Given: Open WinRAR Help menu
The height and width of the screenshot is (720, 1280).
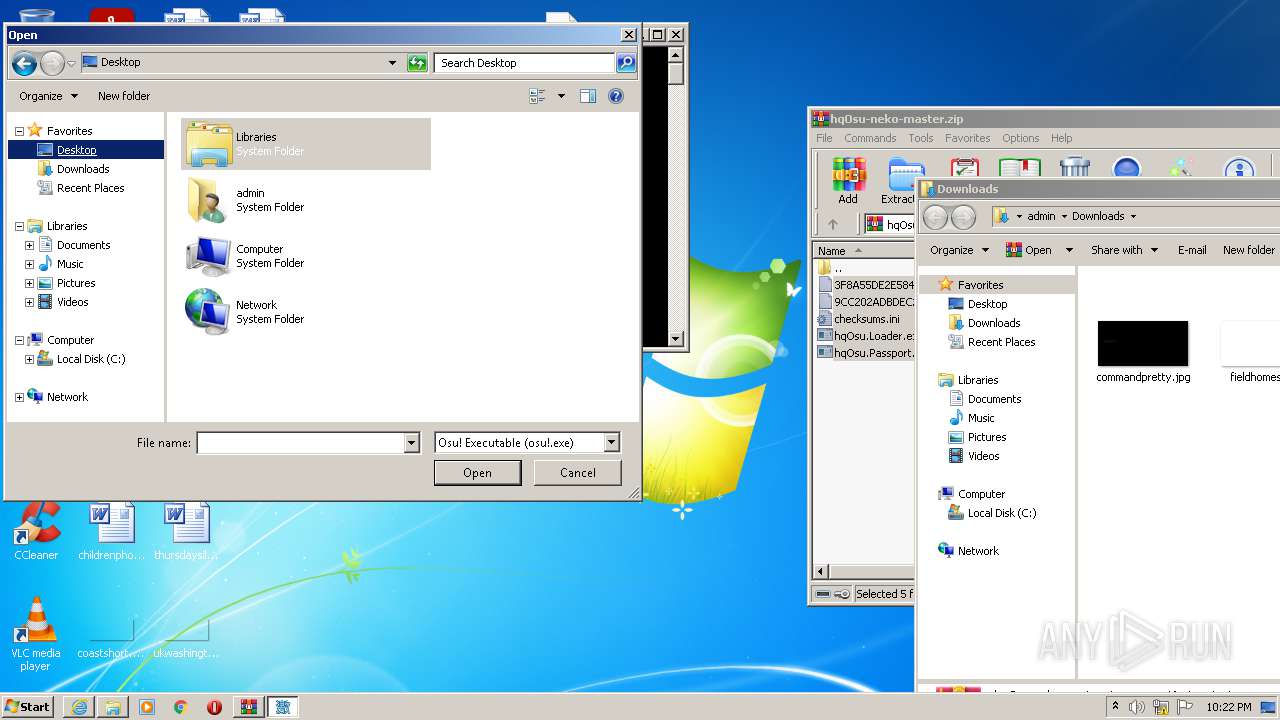Looking at the screenshot, I should tap(1062, 138).
